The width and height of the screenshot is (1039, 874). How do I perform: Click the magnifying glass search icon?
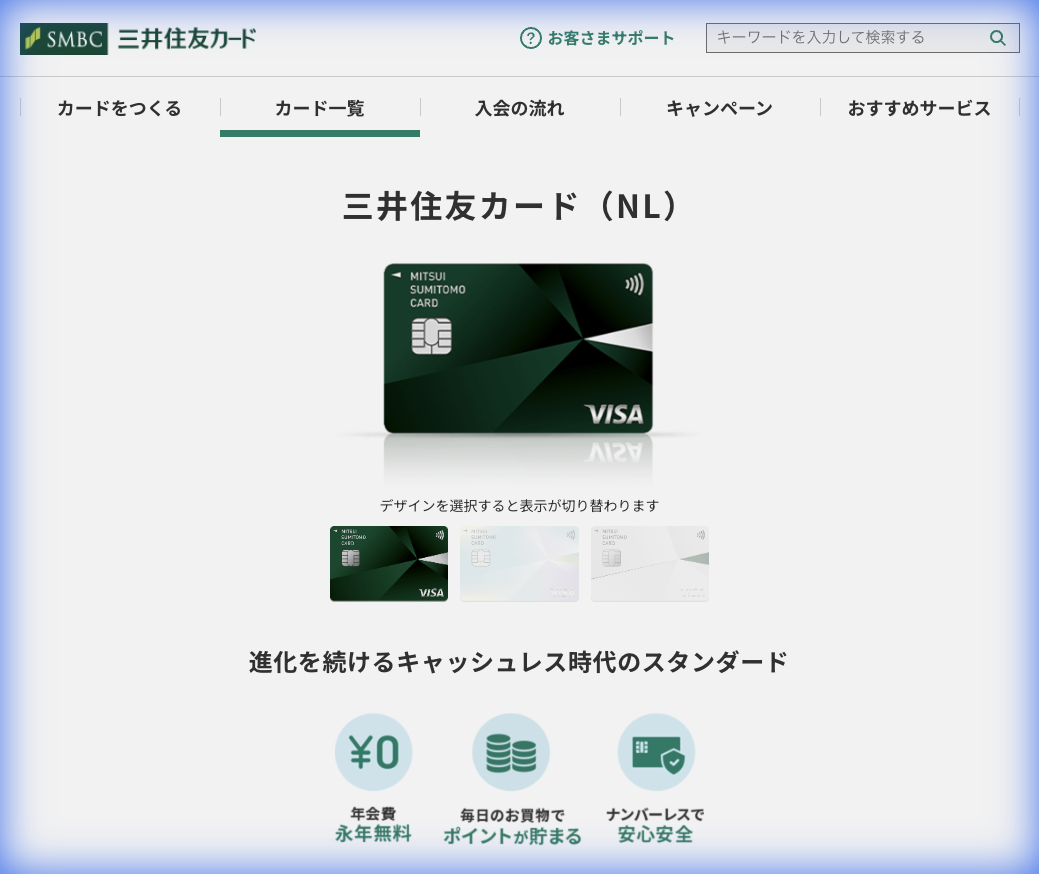click(x=998, y=38)
